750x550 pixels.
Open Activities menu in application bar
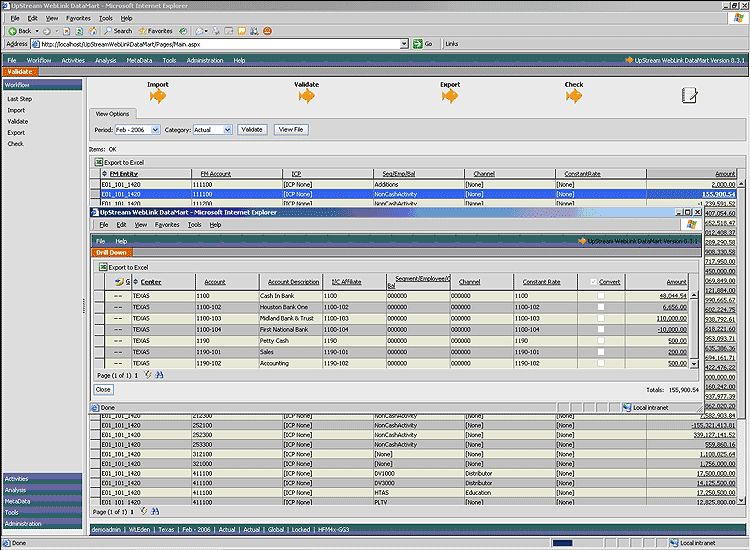tap(73, 60)
